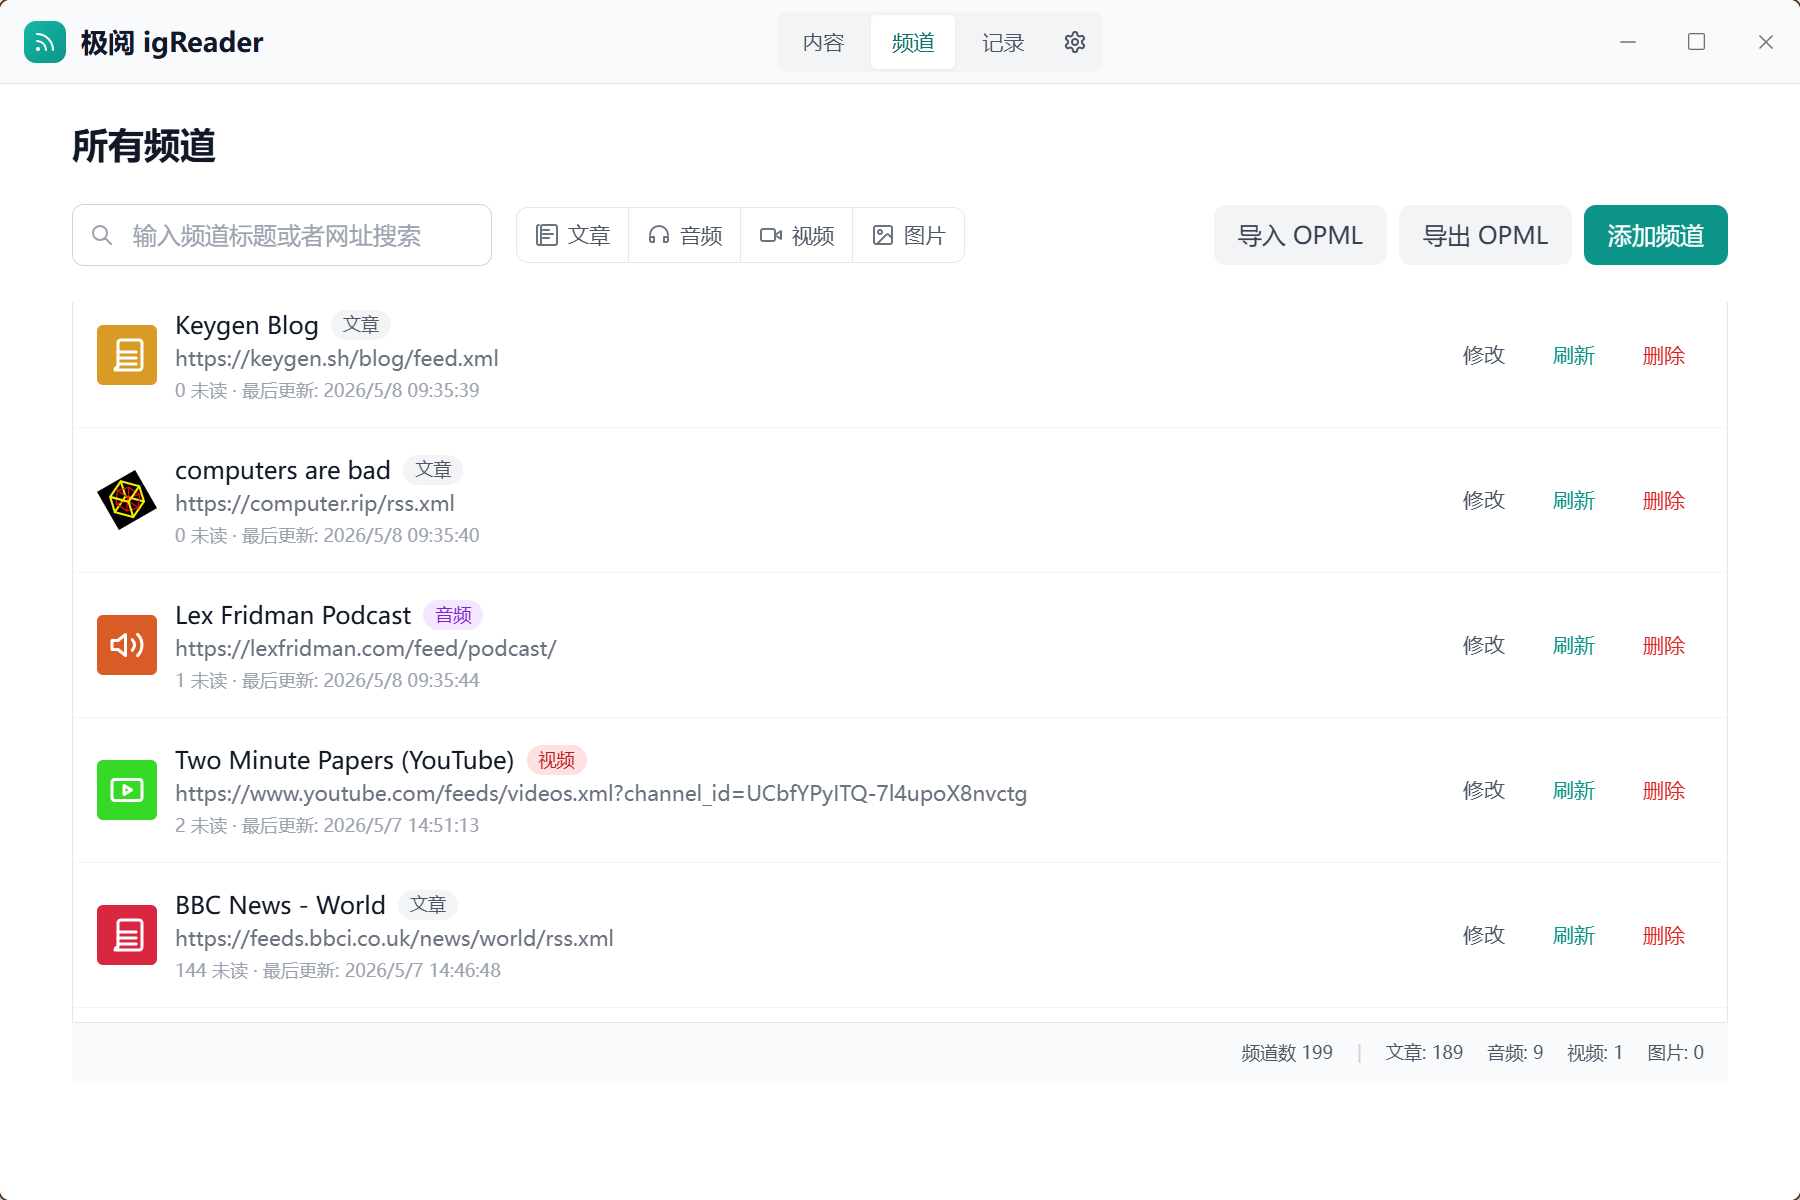Click the 图片: 0 count in footer
1800x1200 pixels.
1676,1053
